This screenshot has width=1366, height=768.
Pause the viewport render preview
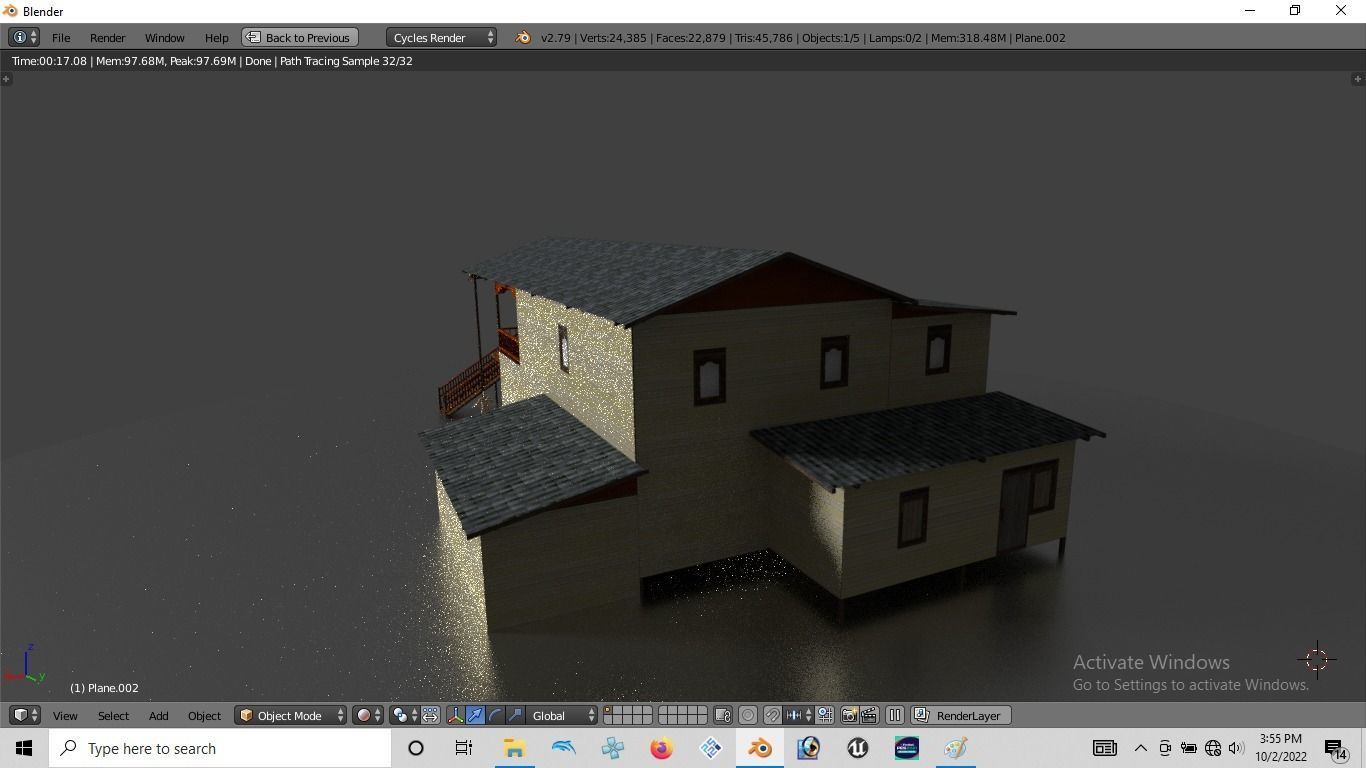(895, 715)
